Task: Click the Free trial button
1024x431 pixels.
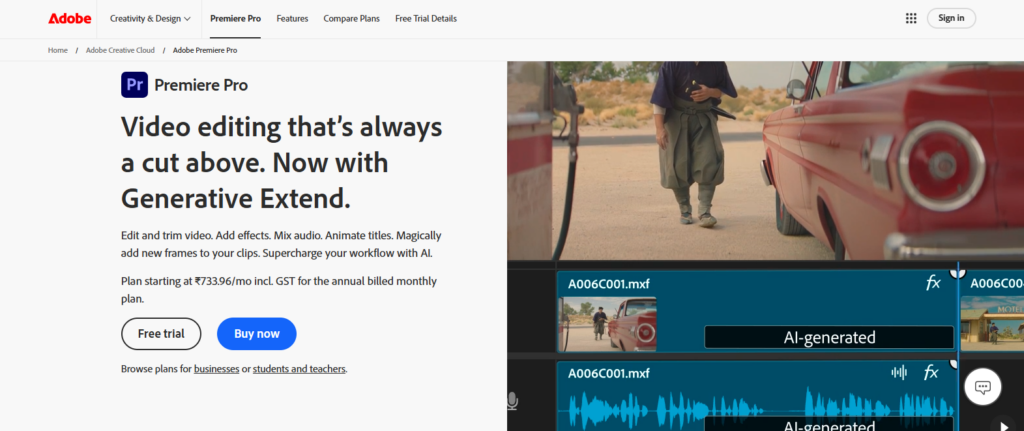Action: pyautogui.click(x=161, y=334)
